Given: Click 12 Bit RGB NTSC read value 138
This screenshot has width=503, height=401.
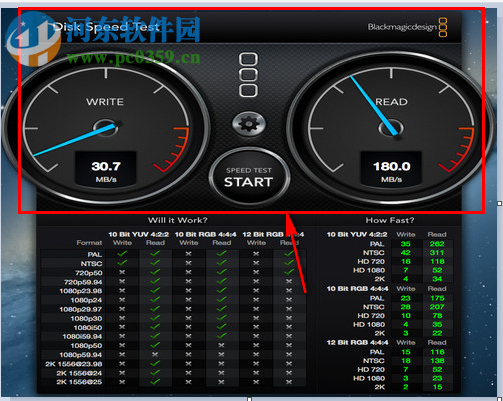Looking at the screenshot, I should coord(437,361).
